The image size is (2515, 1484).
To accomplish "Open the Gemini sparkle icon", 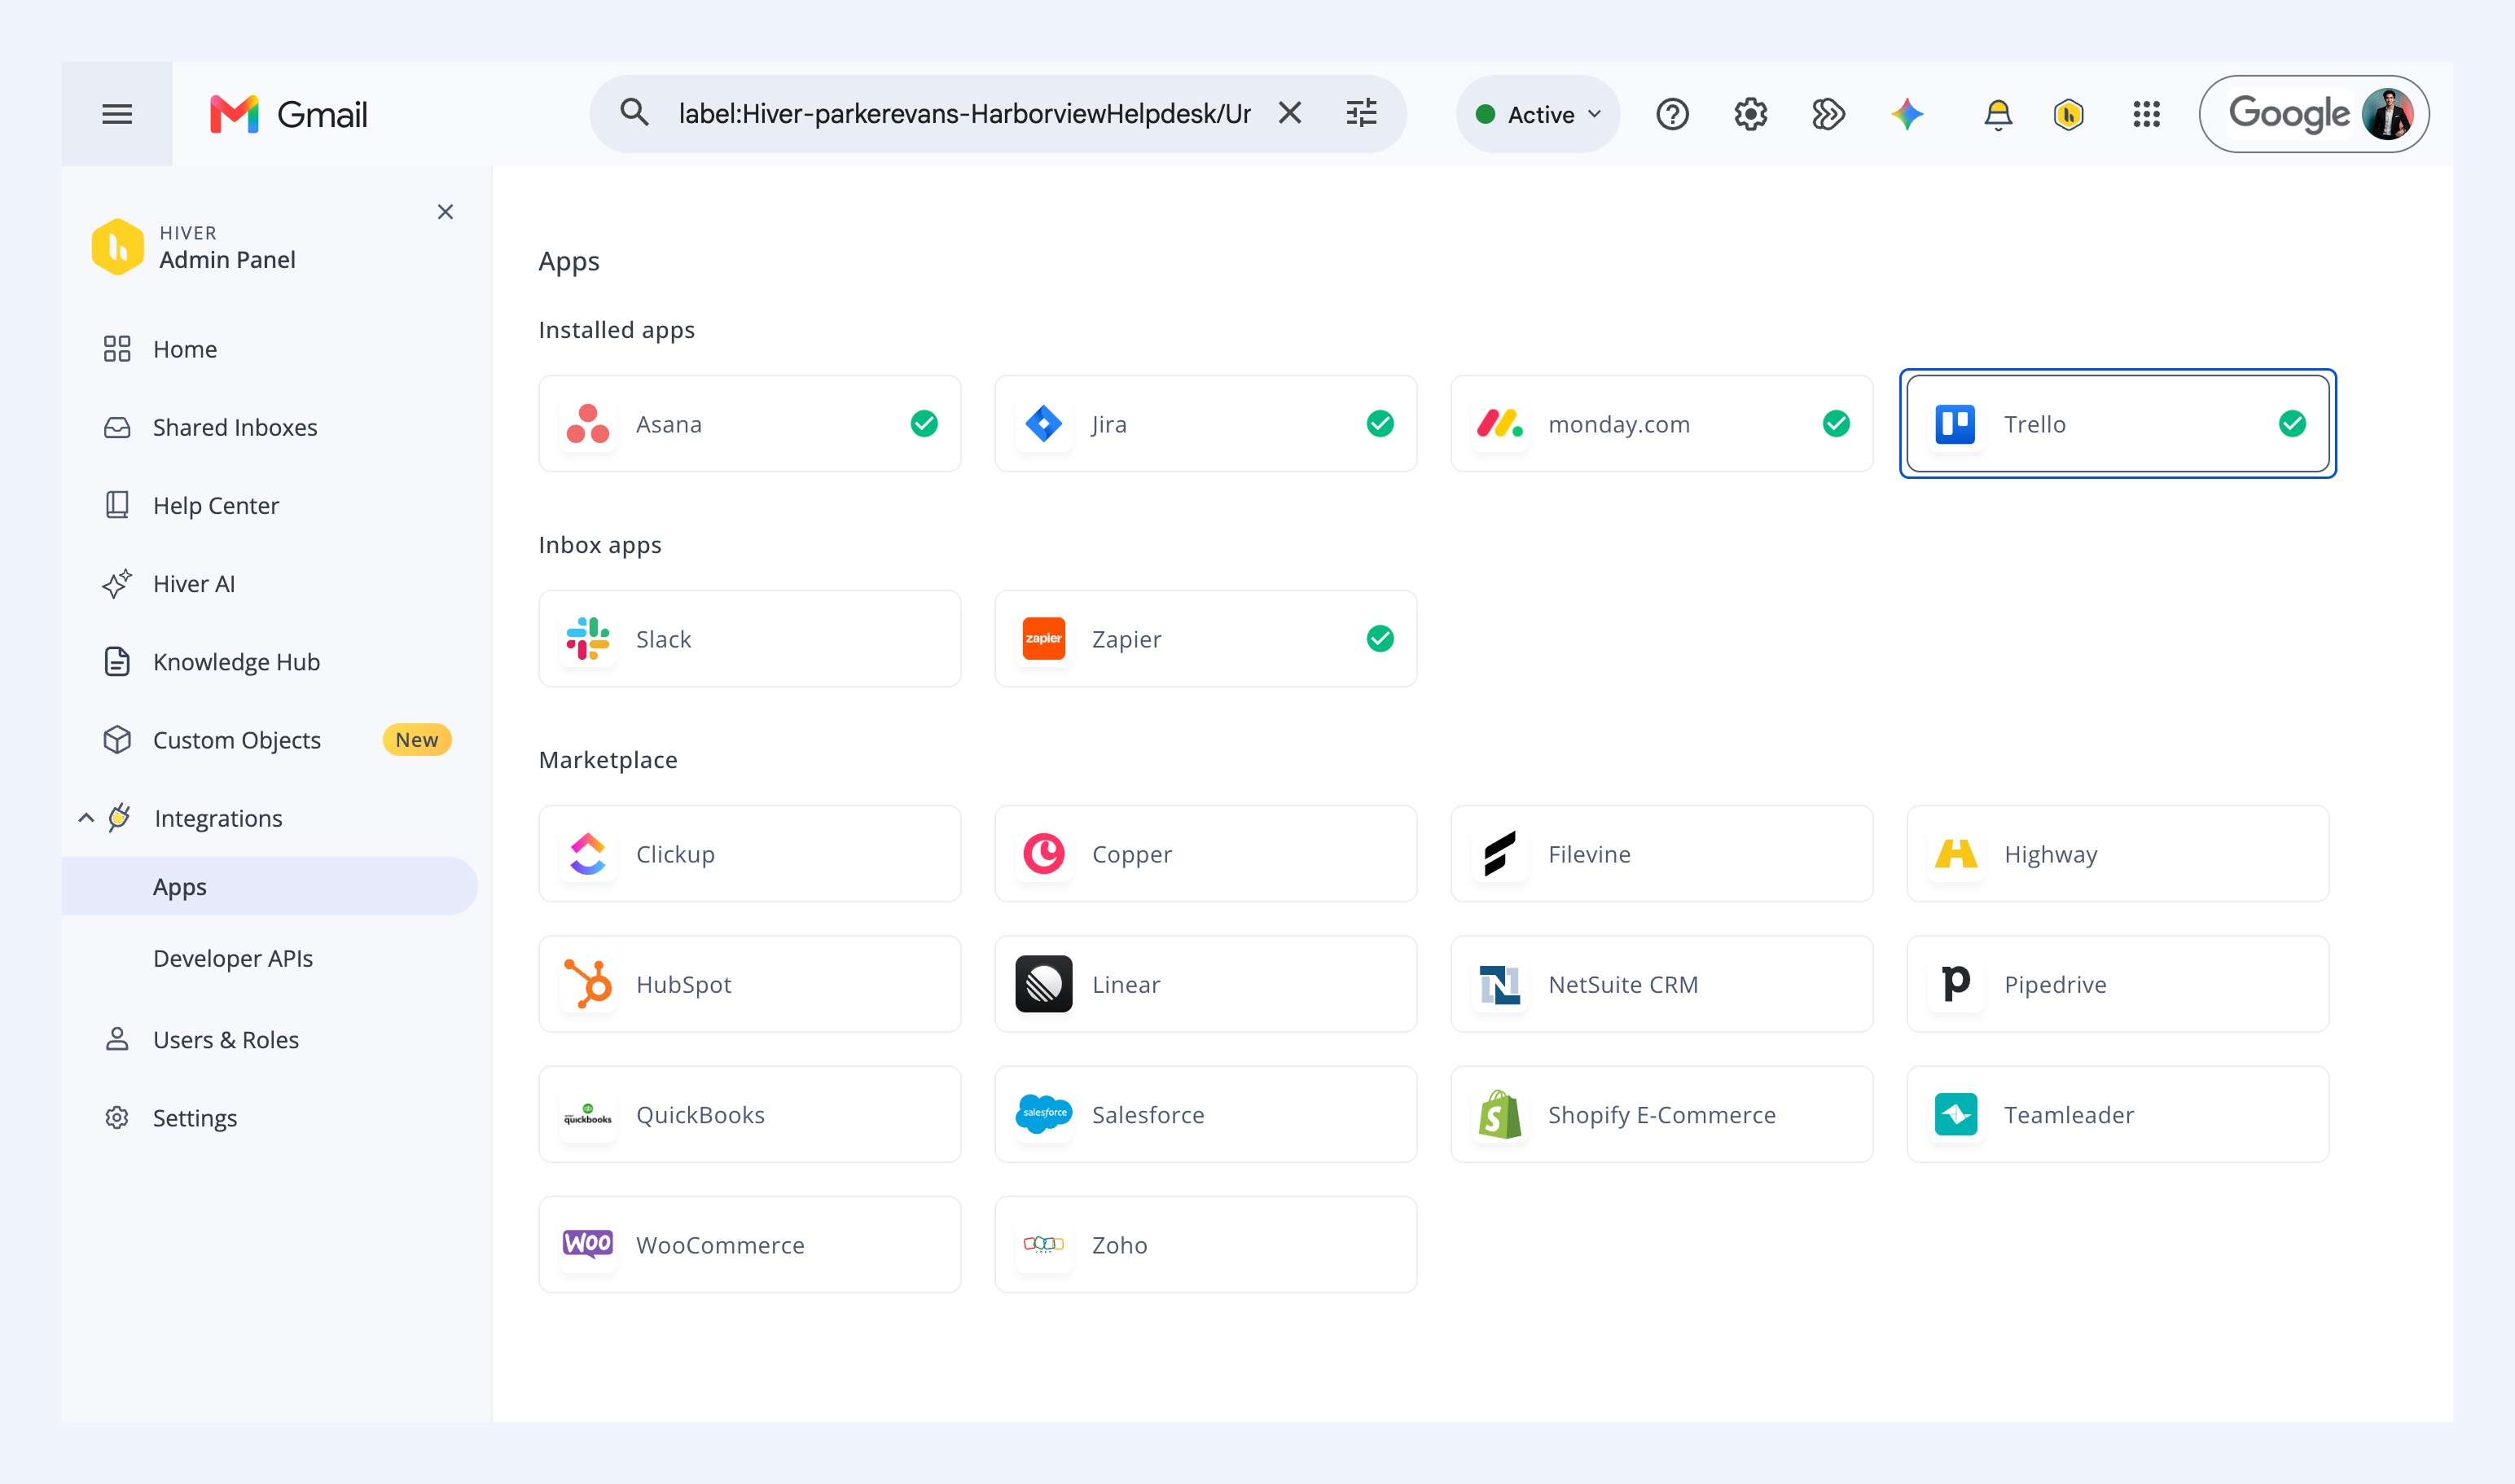I will (x=1907, y=114).
